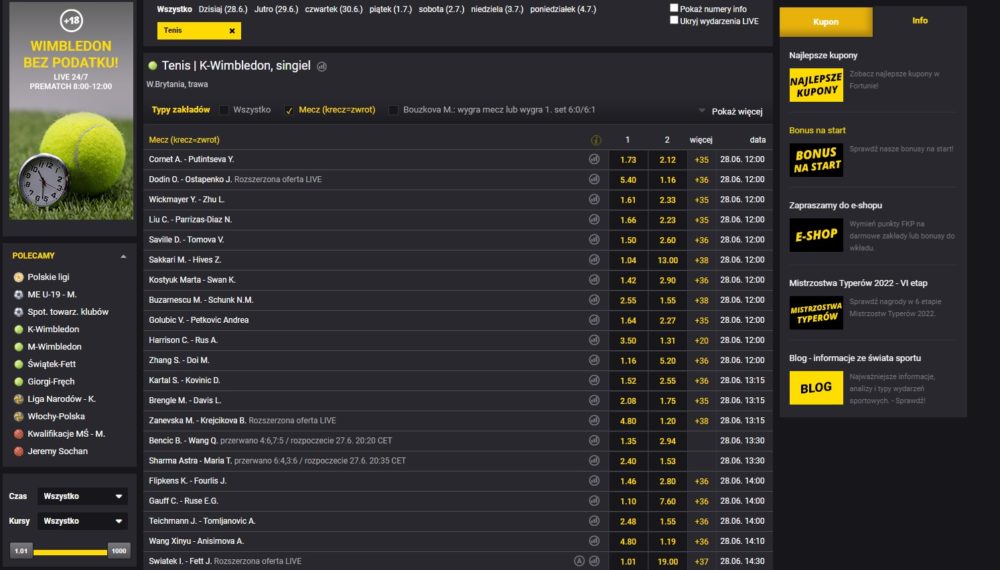Select sobota (2.7.) date filter
This screenshot has height=570, width=1000.
coord(441,10)
